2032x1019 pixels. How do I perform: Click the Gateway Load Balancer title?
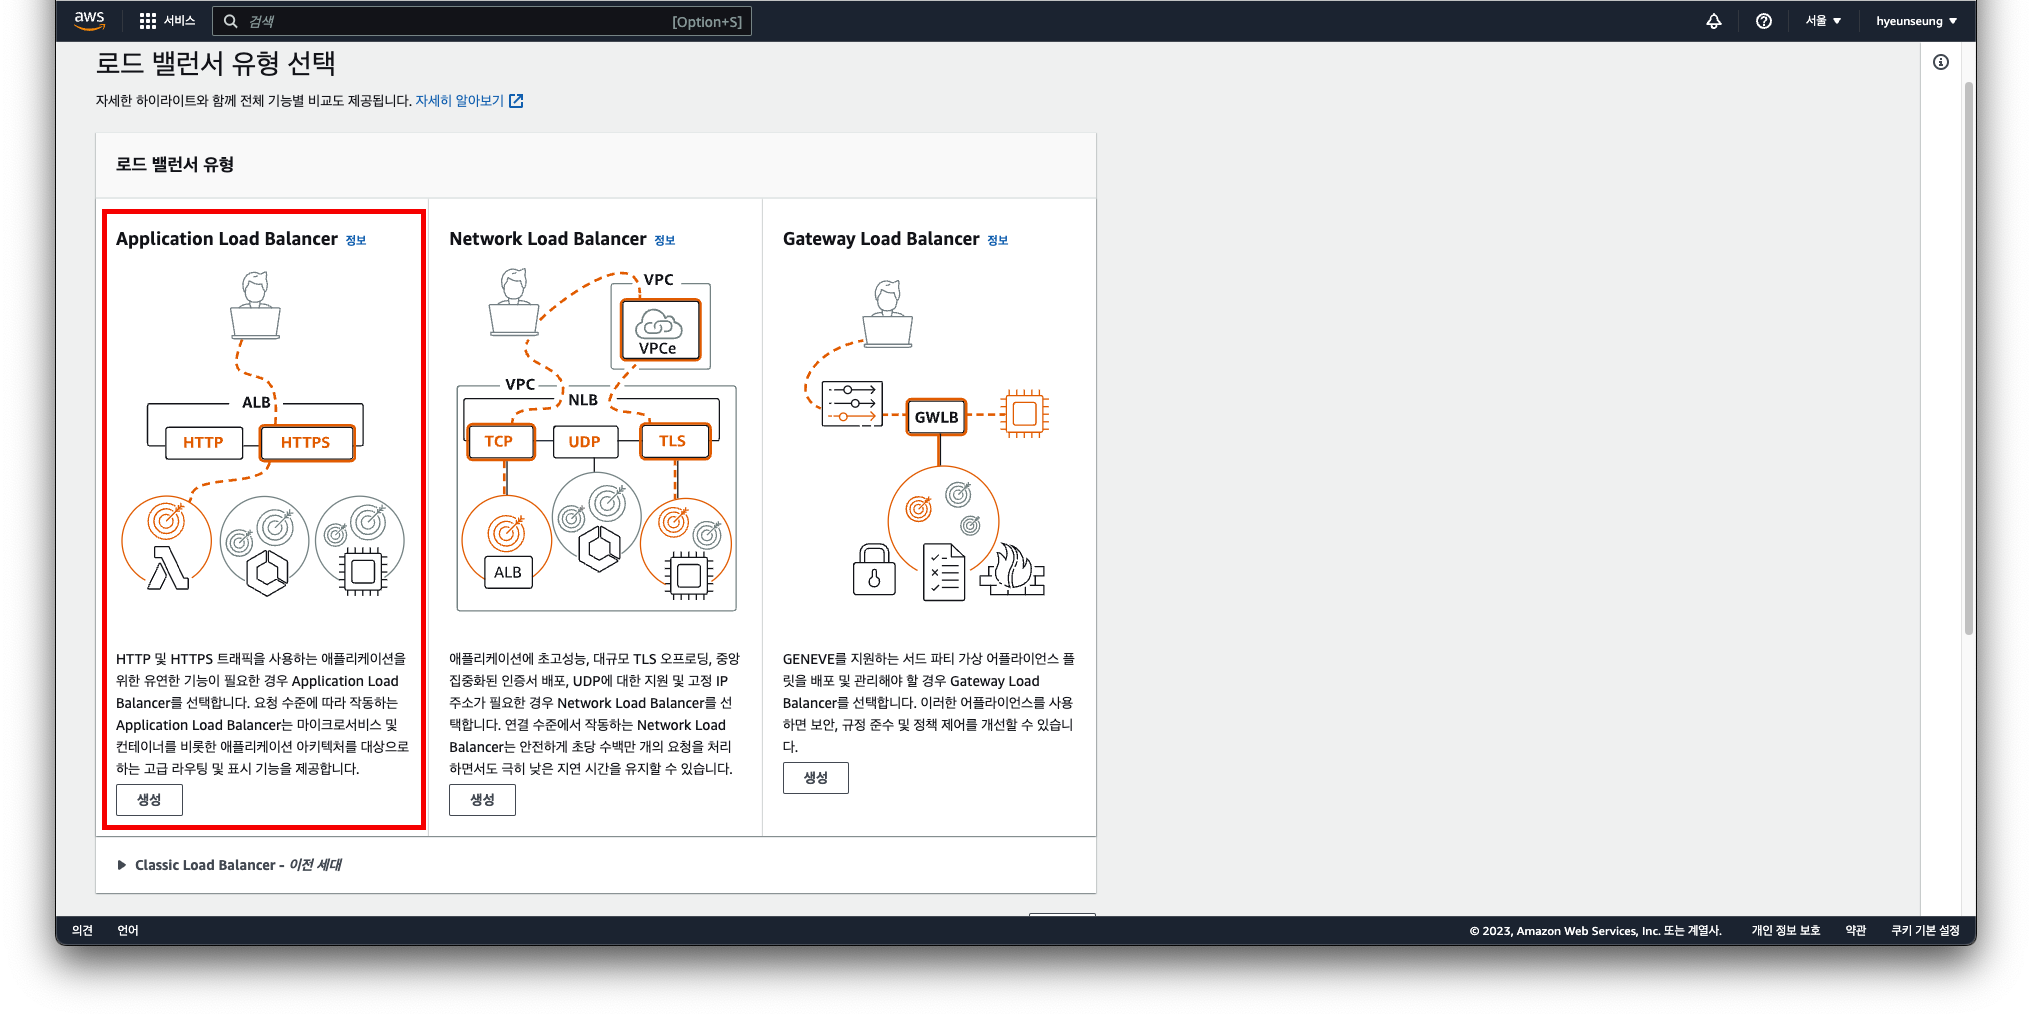[x=881, y=239]
